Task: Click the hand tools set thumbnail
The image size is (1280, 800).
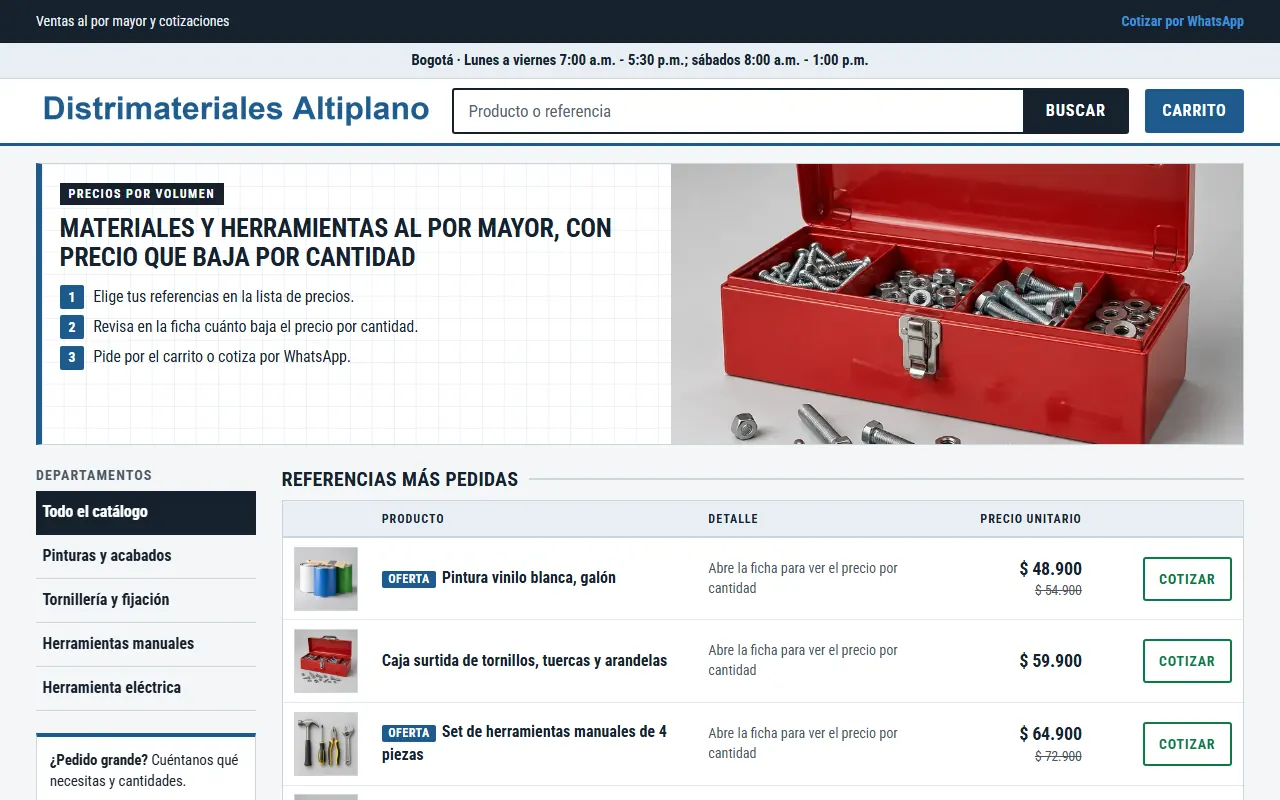Action: click(x=326, y=744)
